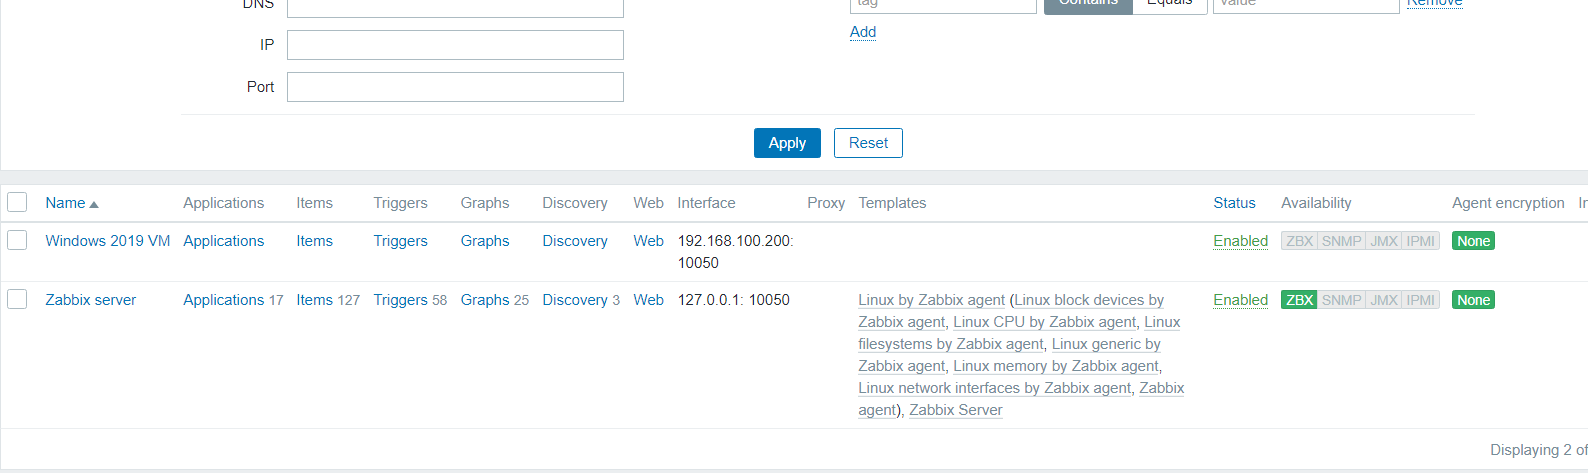Click the SNMP availability badge for Windows 2019 VM
The width and height of the screenshot is (1588, 473).
[x=1341, y=241]
